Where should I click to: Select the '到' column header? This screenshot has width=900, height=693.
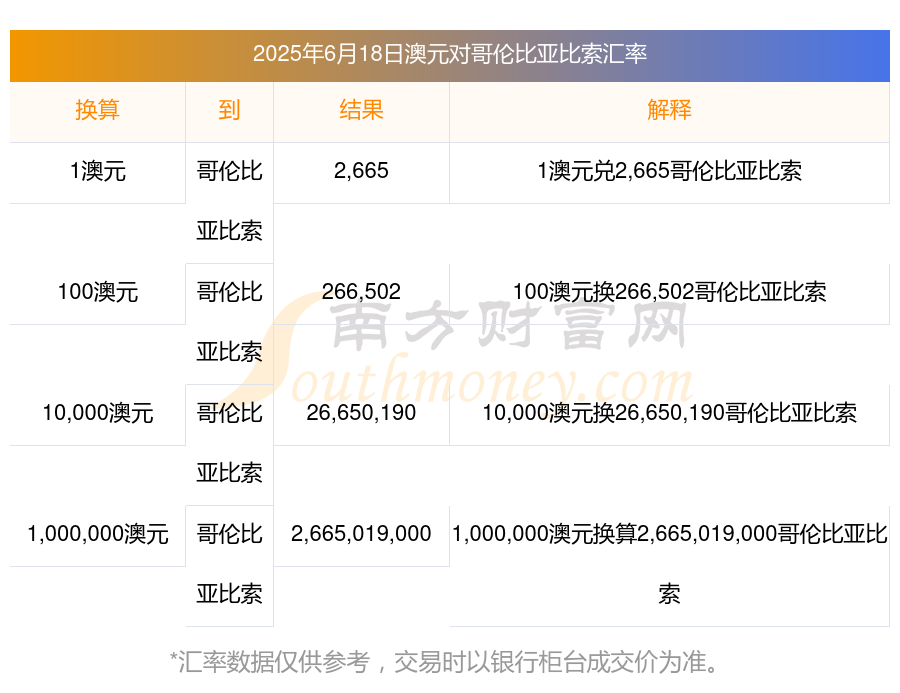229,110
